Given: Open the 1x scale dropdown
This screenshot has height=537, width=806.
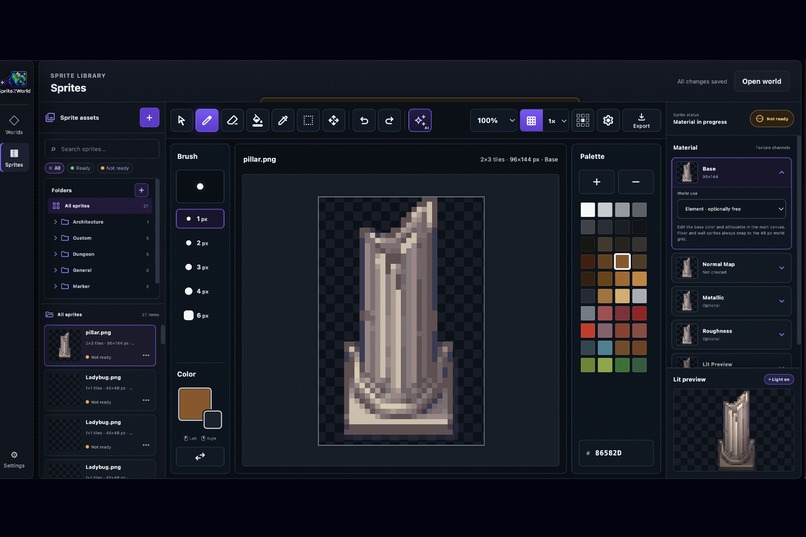Looking at the screenshot, I should tap(556, 120).
